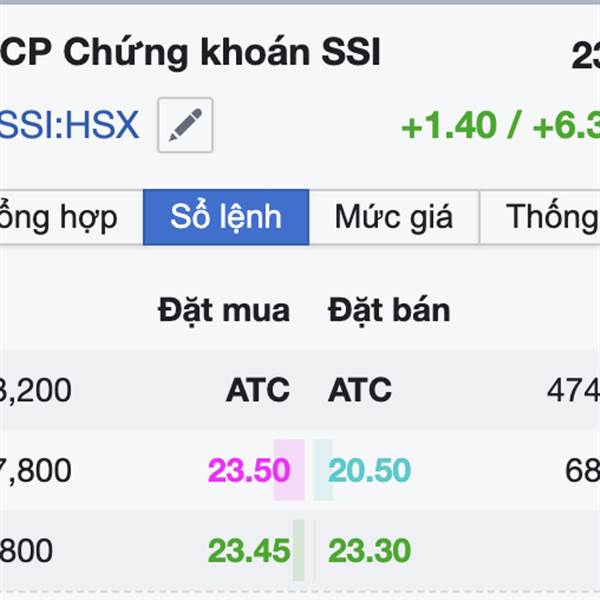Switch to the Sổ lệnh tab
Image resolution: width=600 pixels, height=600 pixels.
click(226, 217)
